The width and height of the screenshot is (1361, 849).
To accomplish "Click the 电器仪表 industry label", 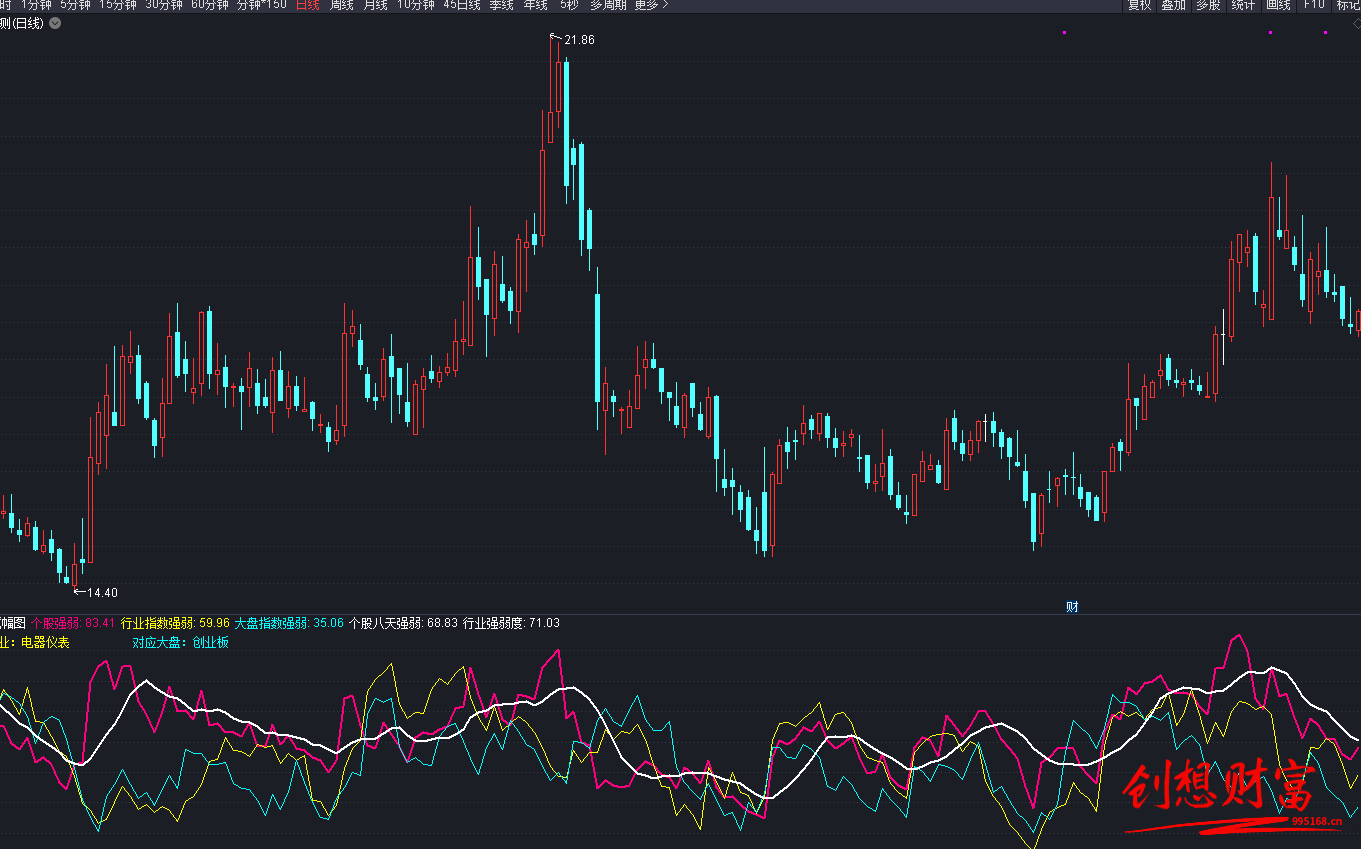I will click(x=45, y=643).
